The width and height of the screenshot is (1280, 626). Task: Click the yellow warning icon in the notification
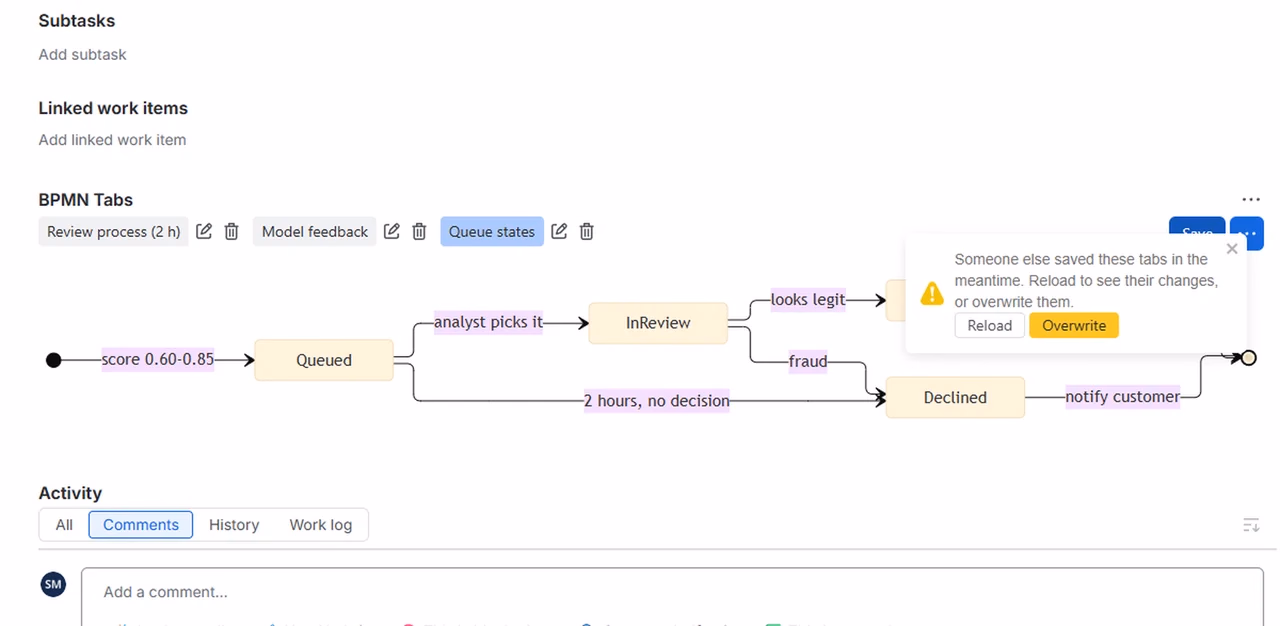tap(932, 293)
